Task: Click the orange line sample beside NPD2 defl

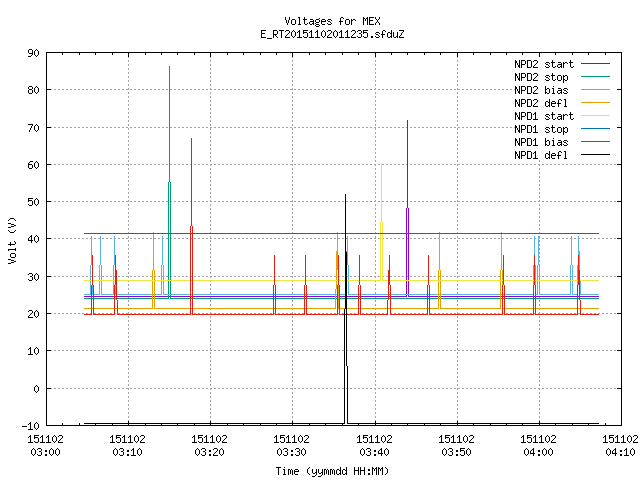Action: tap(595, 103)
